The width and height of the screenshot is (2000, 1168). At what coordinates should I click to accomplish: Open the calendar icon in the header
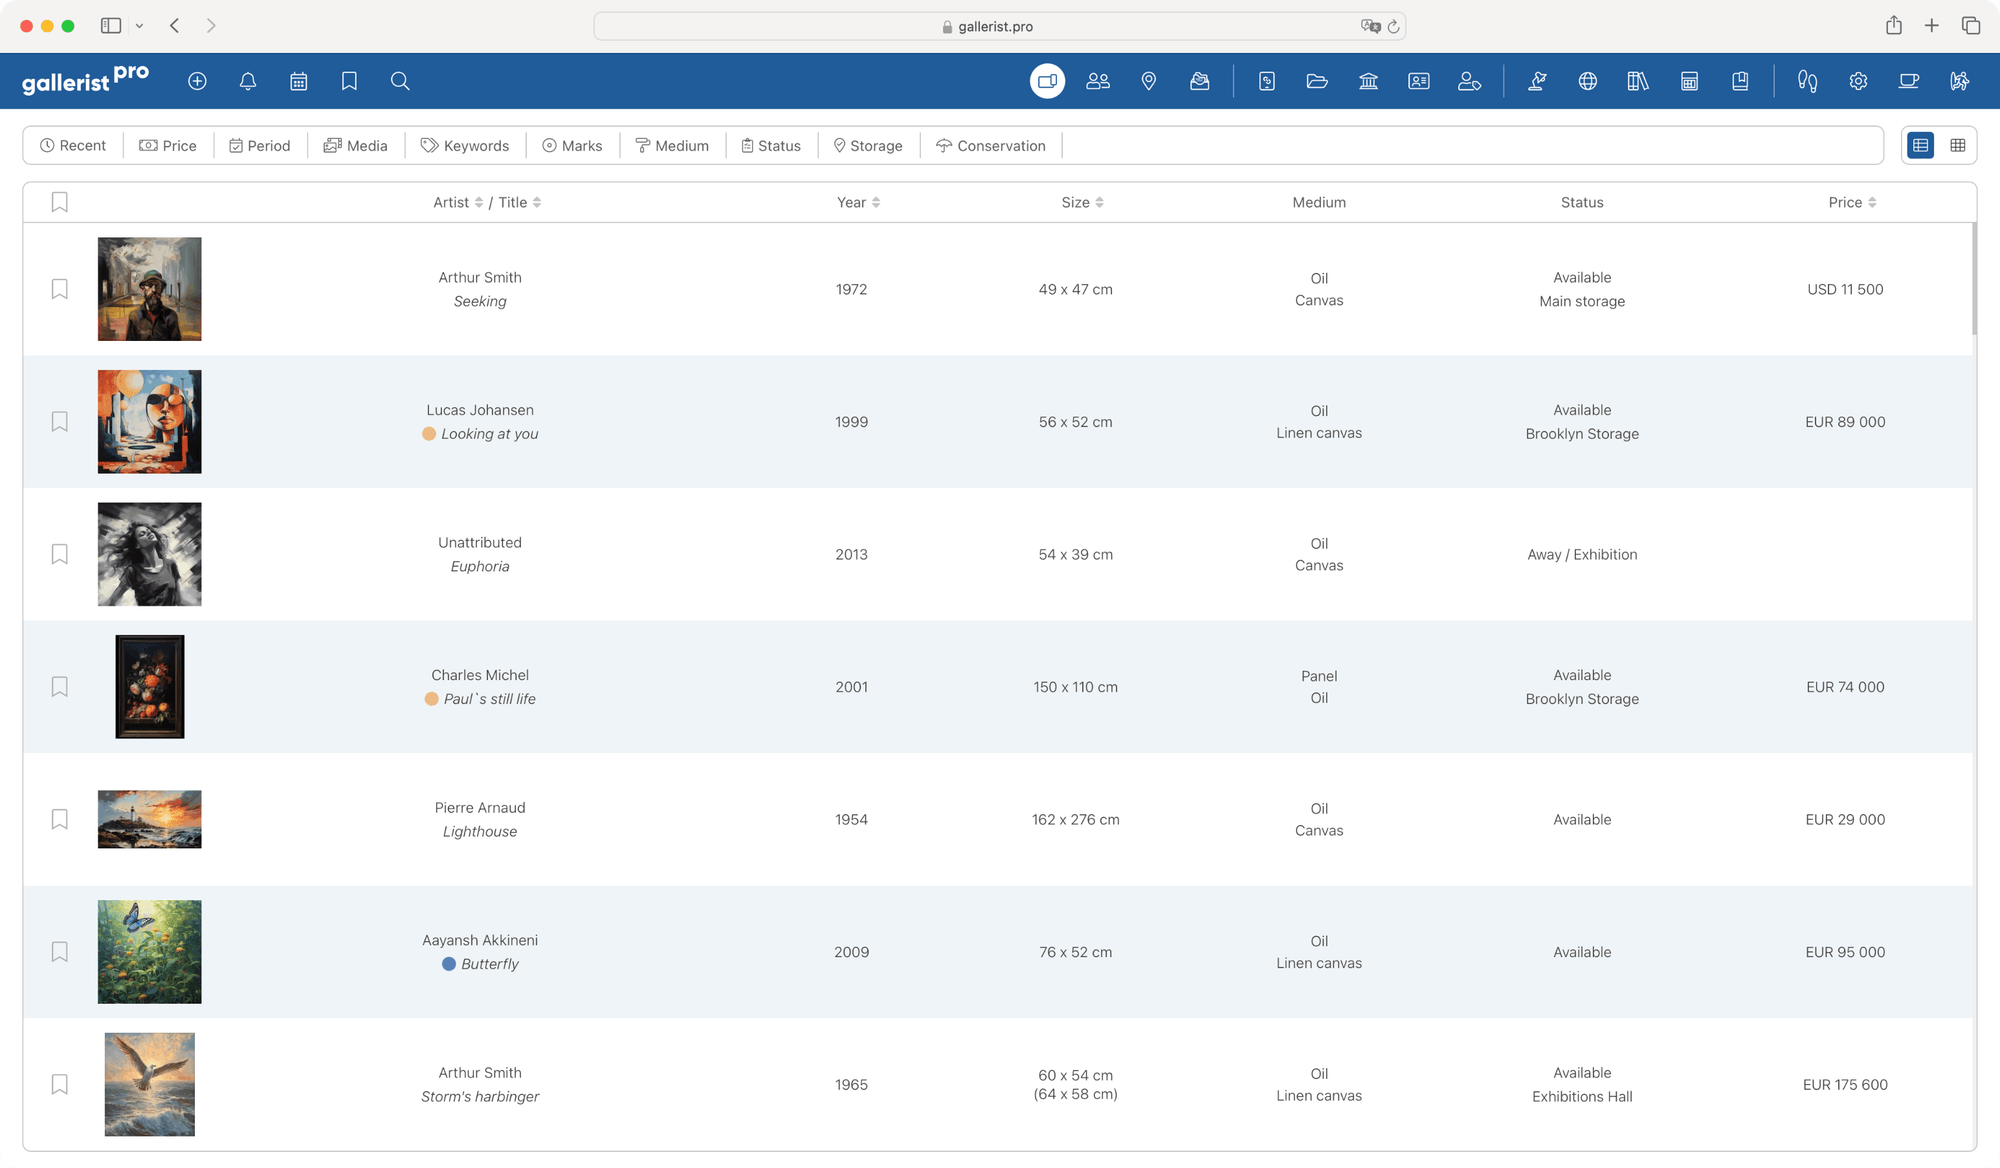(x=298, y=81)
